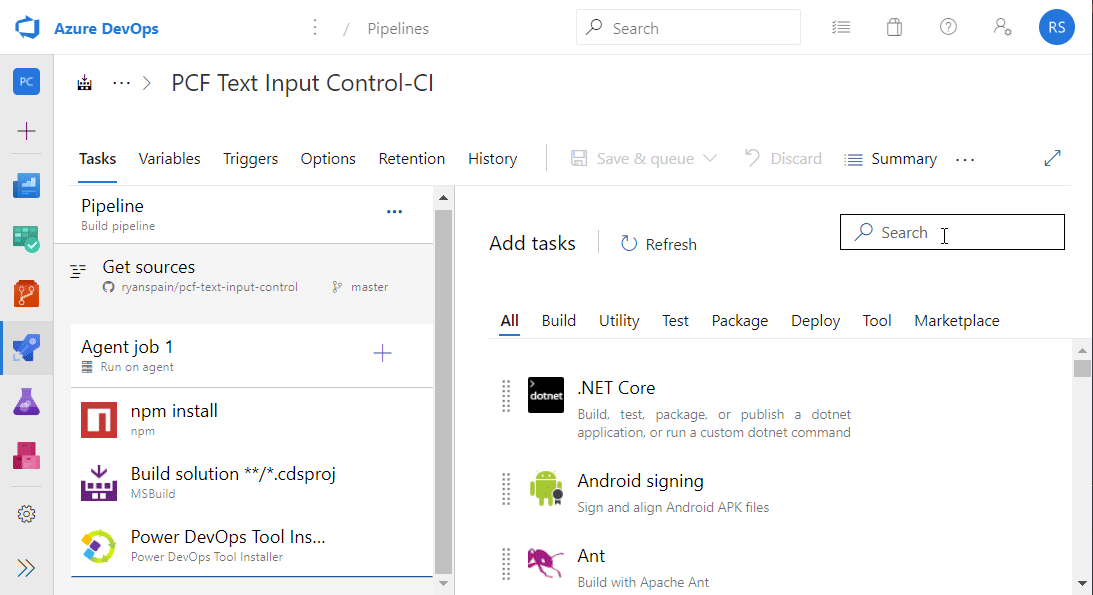Open User settings icon in header
The image size is (1093, 595).
coord(1002,27)
